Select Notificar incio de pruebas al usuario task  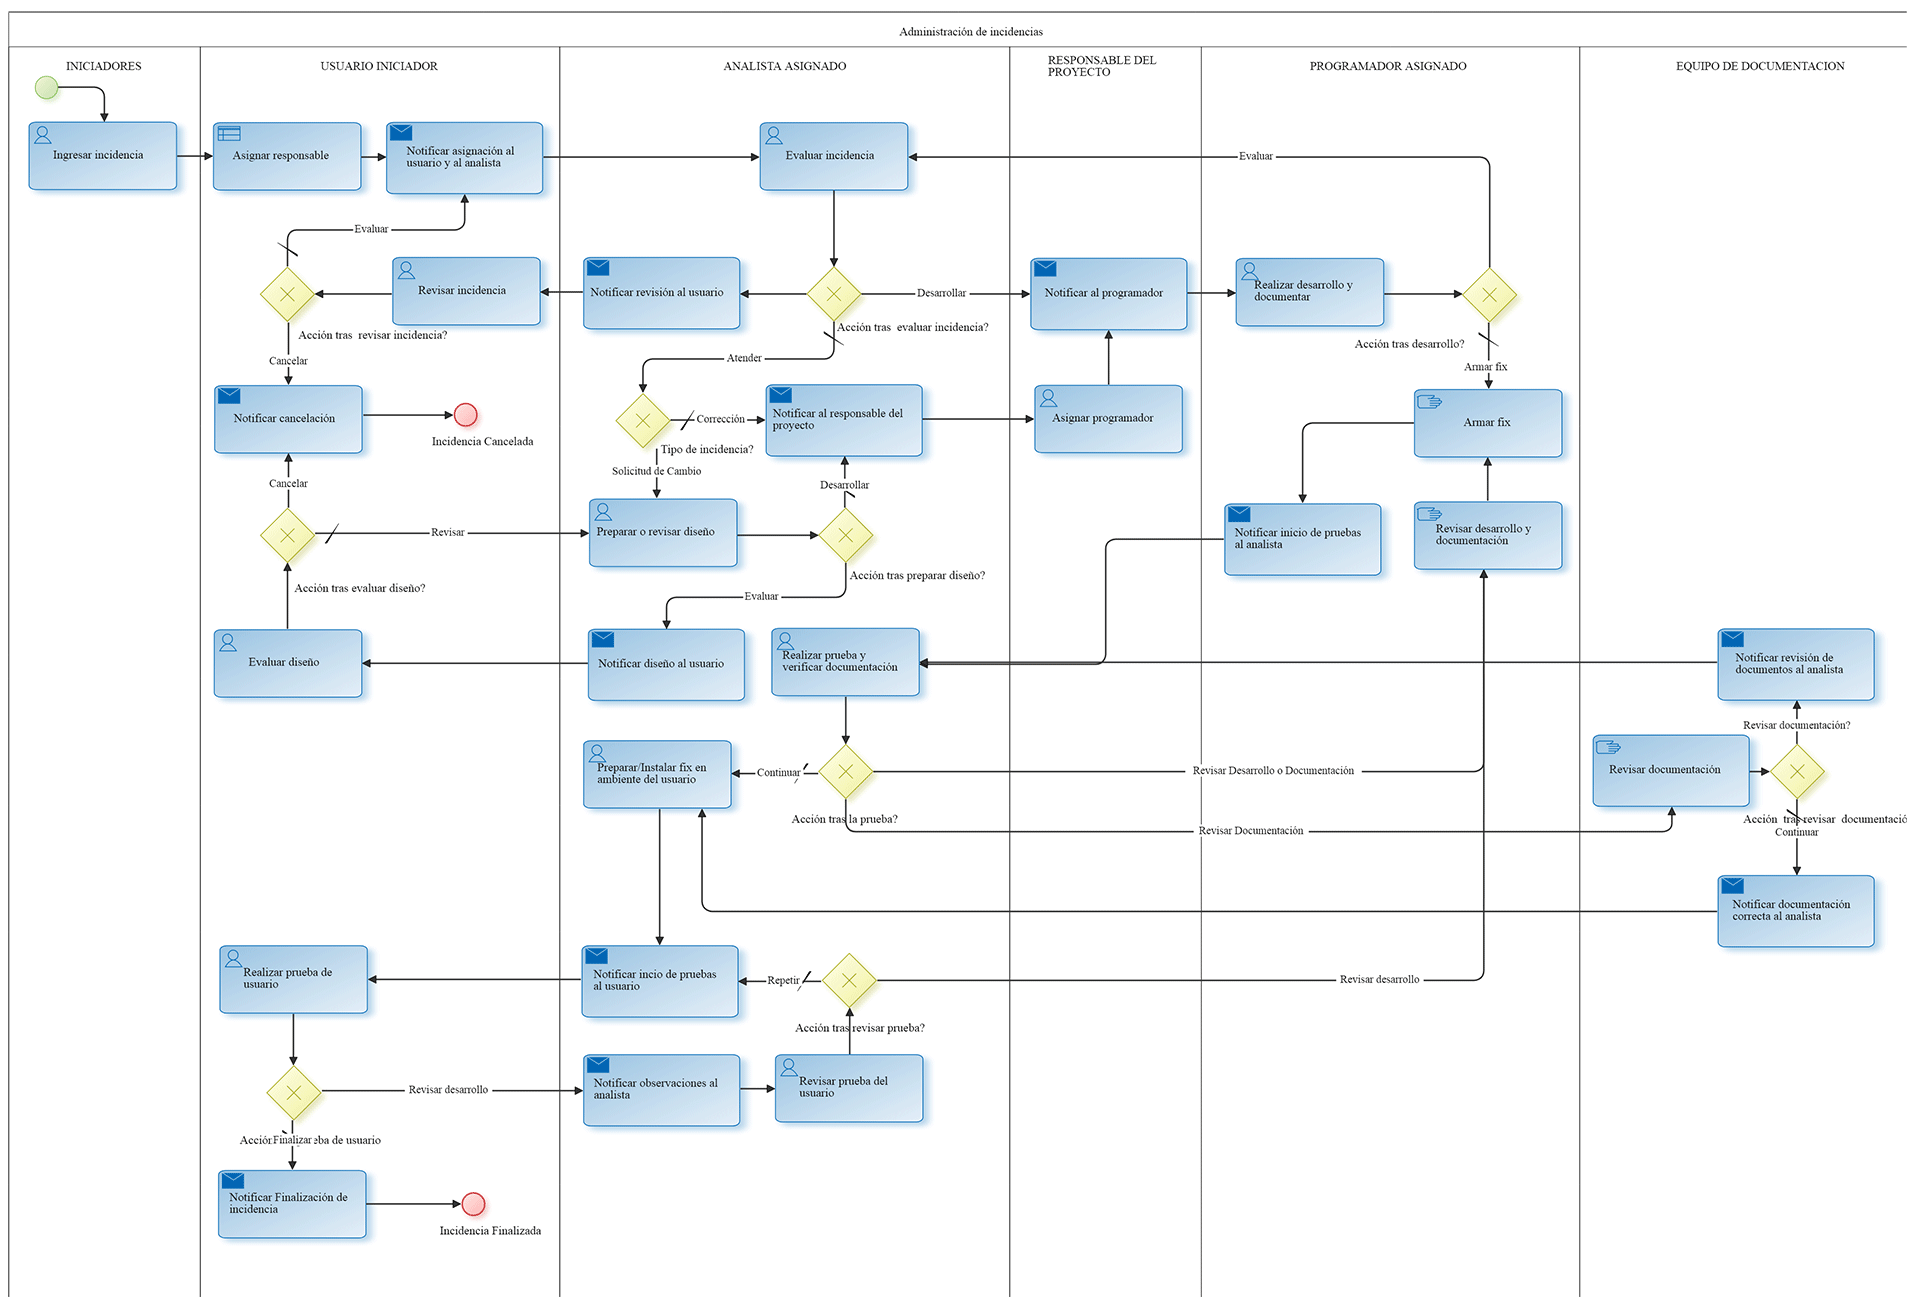(660, 981)
